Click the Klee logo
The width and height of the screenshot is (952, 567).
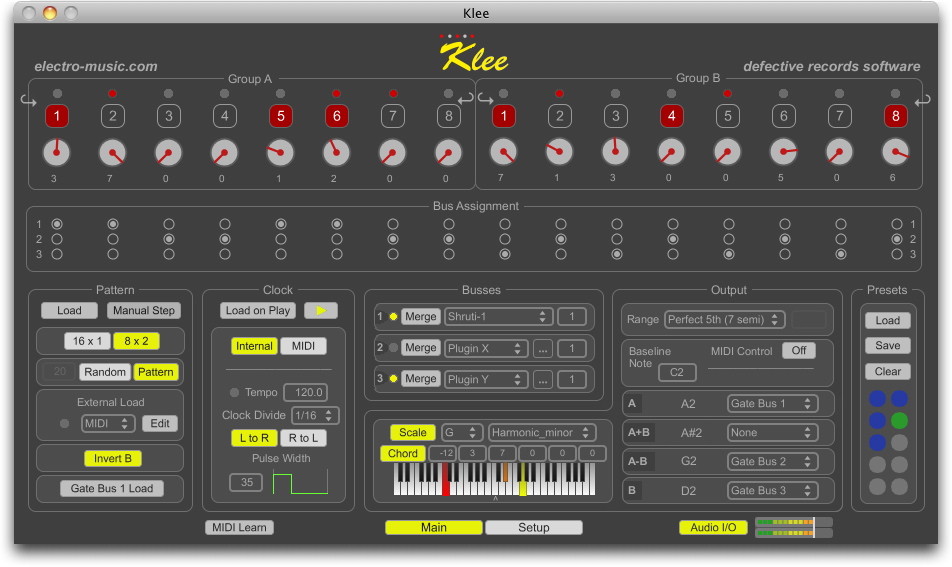pyautogui.click(x=474, y=53)
